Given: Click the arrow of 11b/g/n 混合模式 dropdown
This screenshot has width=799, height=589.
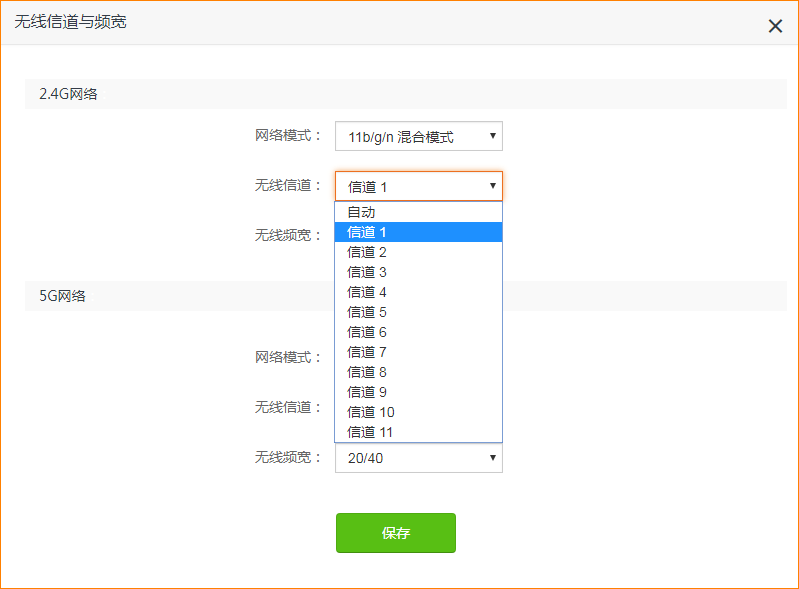Looking at the screenshot, I should 492,136.
